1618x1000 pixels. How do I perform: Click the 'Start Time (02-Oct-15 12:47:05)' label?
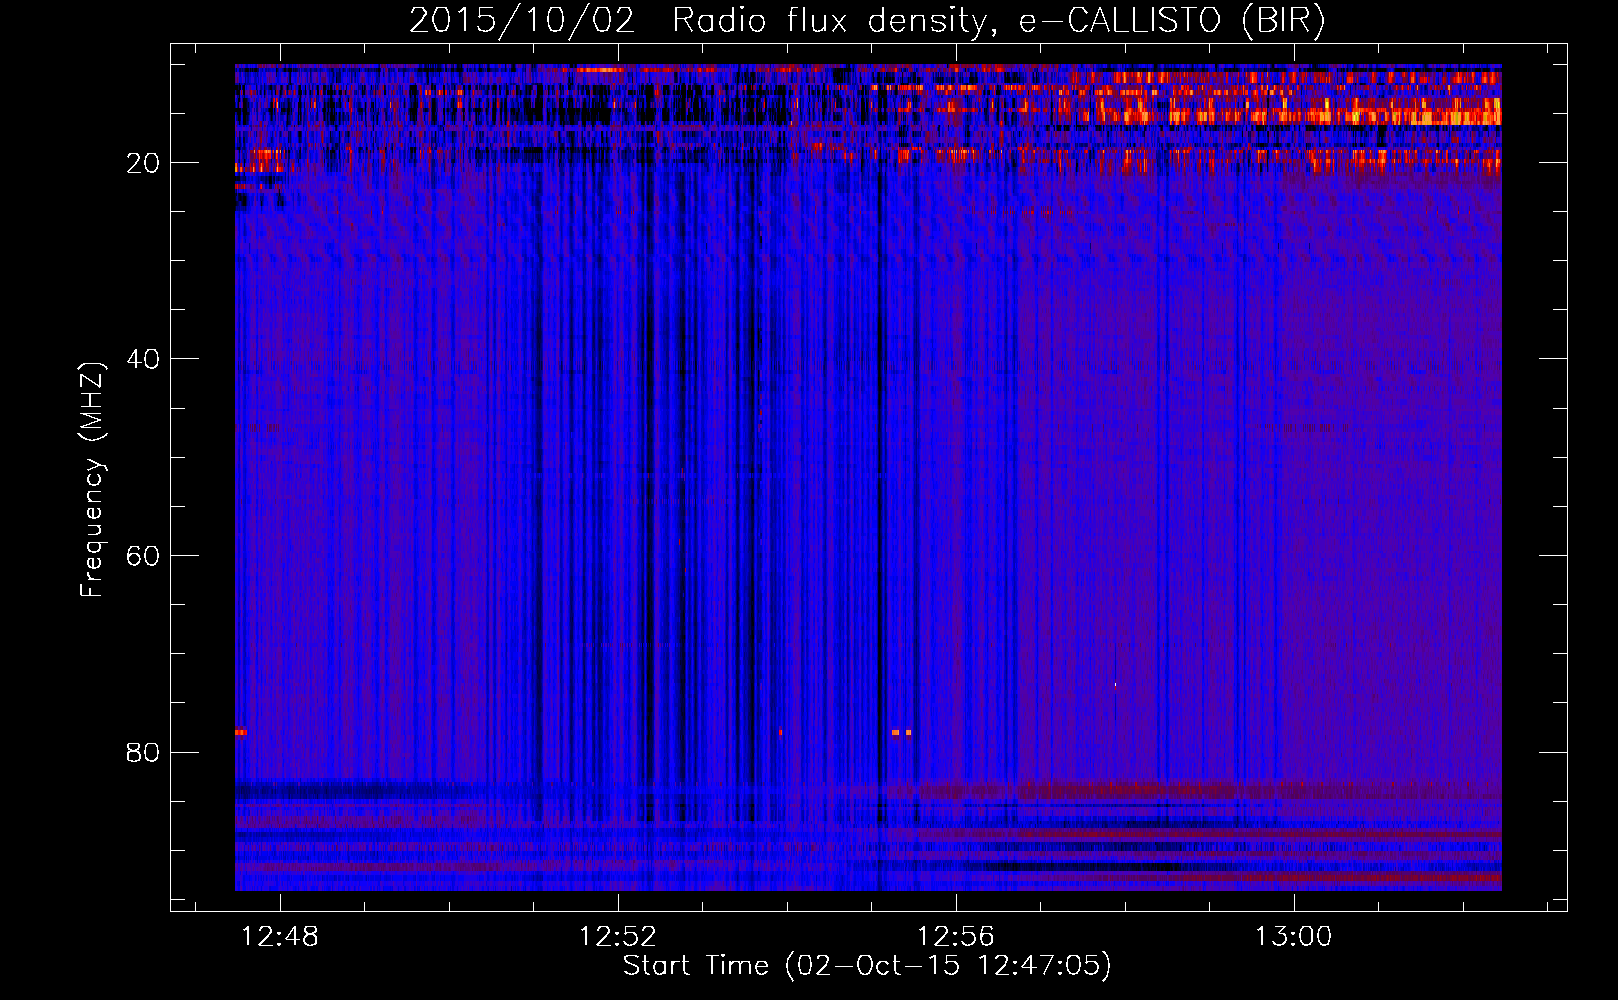[867, 966]
